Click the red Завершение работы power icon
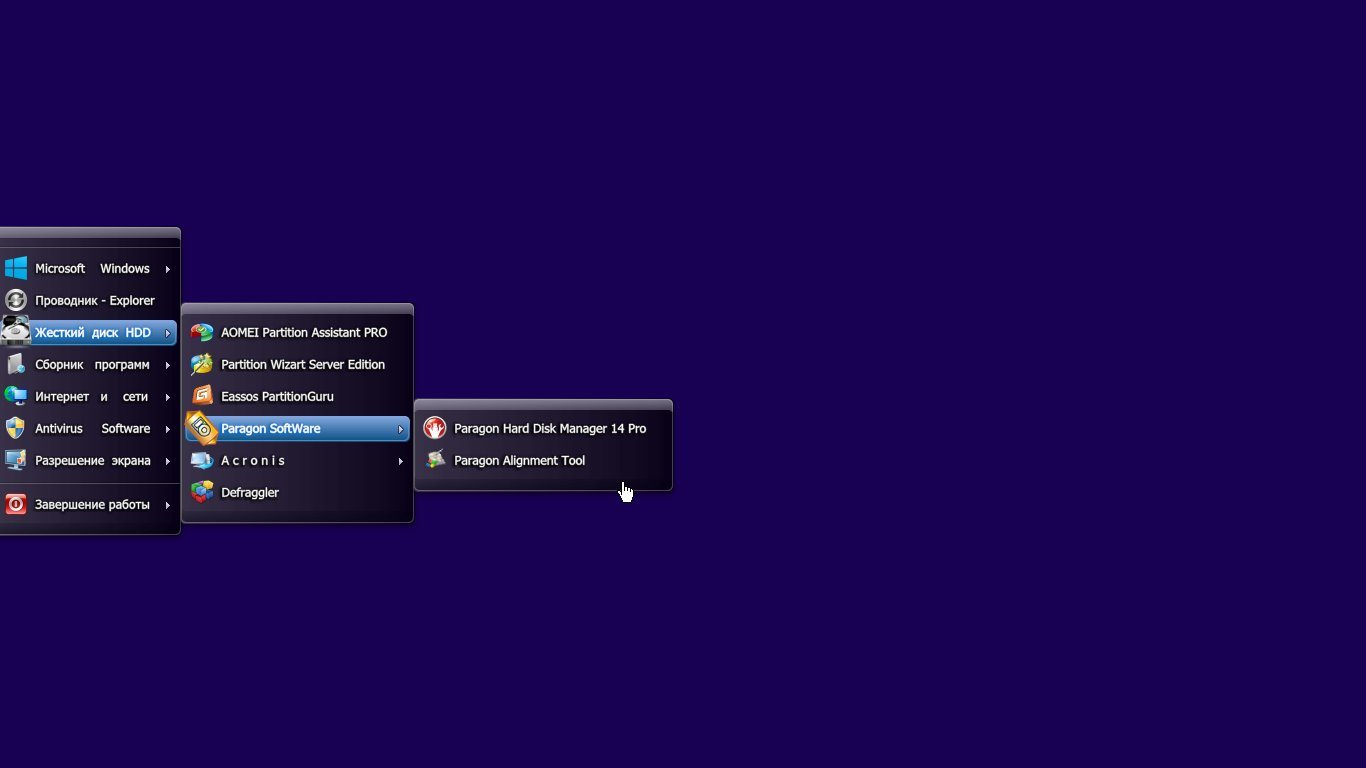 (15, 504)
